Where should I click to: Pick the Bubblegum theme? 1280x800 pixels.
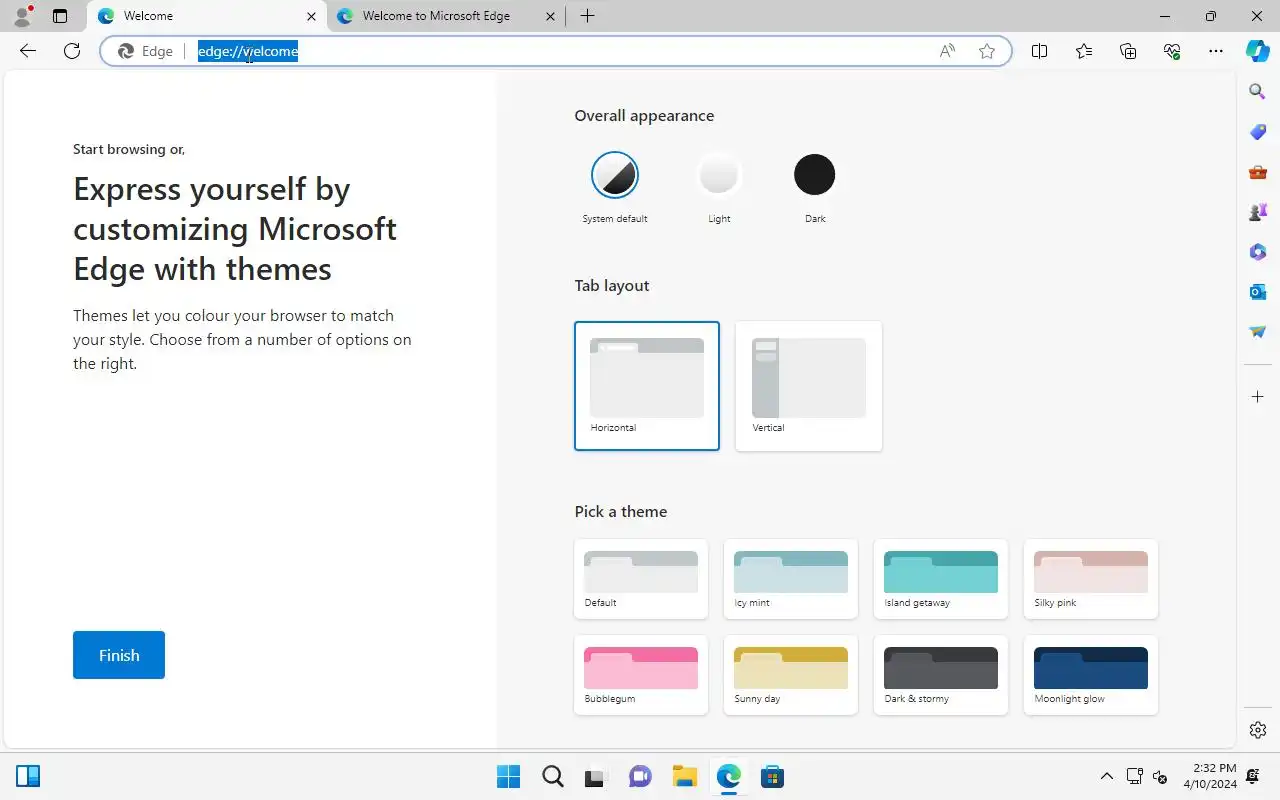point(641,675)
